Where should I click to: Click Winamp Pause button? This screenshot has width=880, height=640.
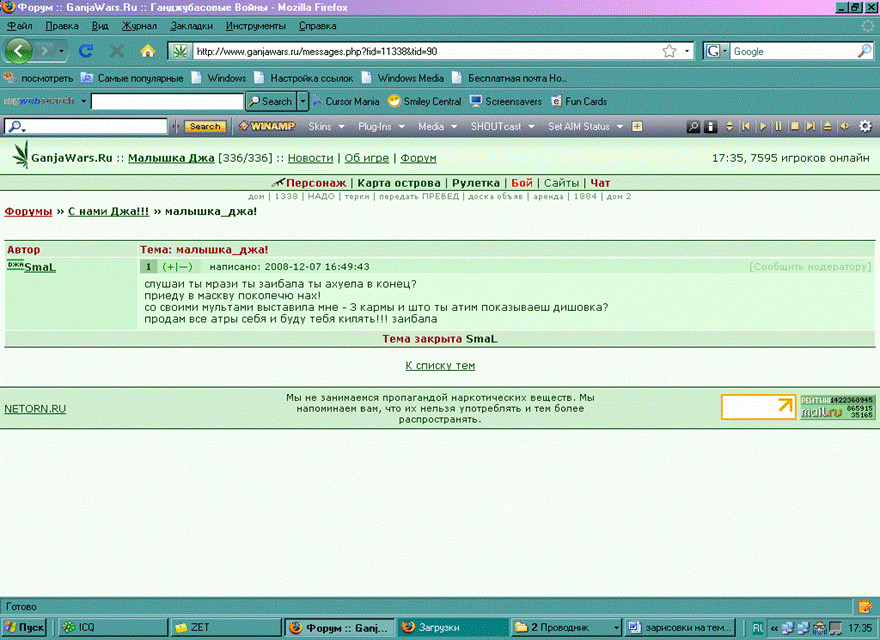(778, 126)
